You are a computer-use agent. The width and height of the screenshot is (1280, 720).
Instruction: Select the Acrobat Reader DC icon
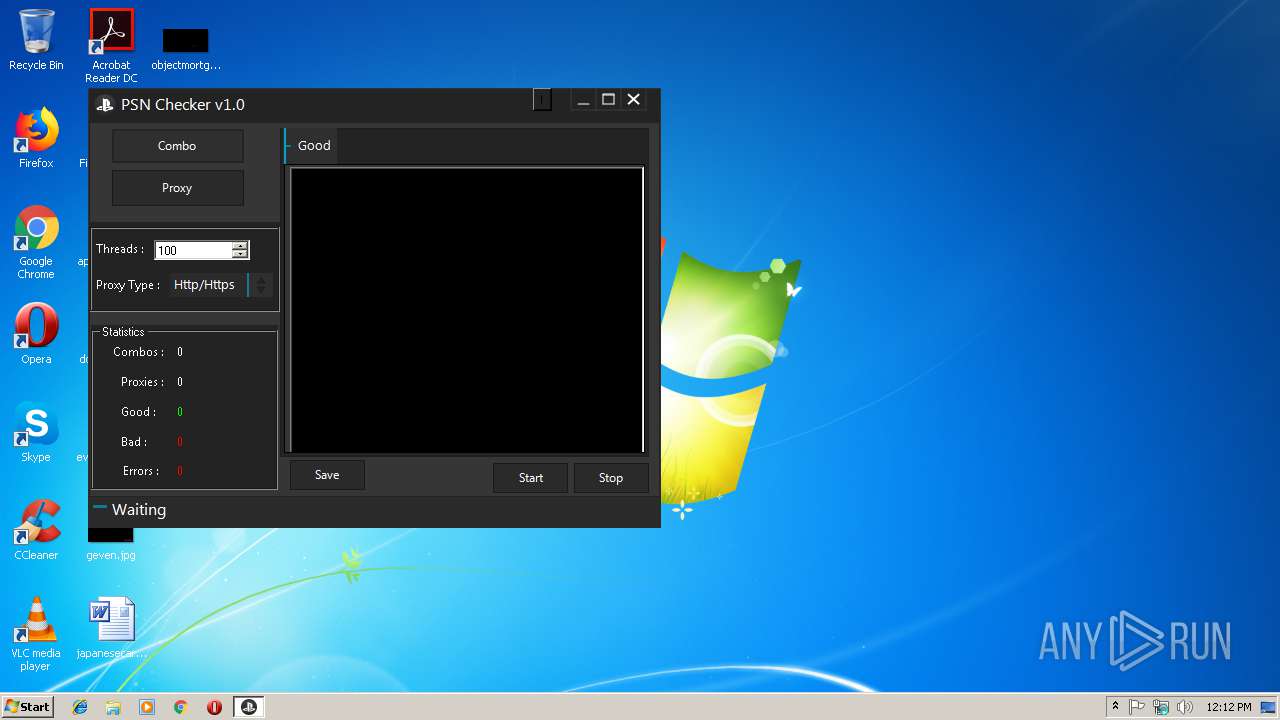pos(111,46)
